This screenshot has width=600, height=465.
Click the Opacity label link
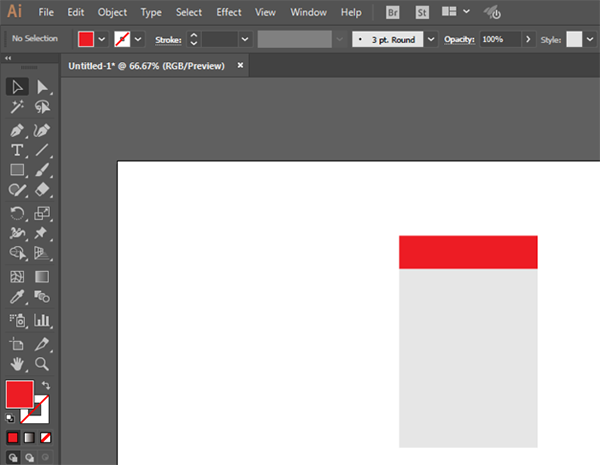(x=459, y=39)
